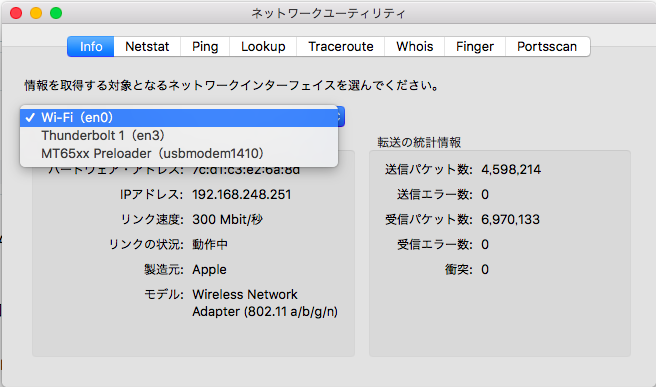Click the 衝突 label
The width and height of the screenshot is (656, 387).
pos(458,269)
